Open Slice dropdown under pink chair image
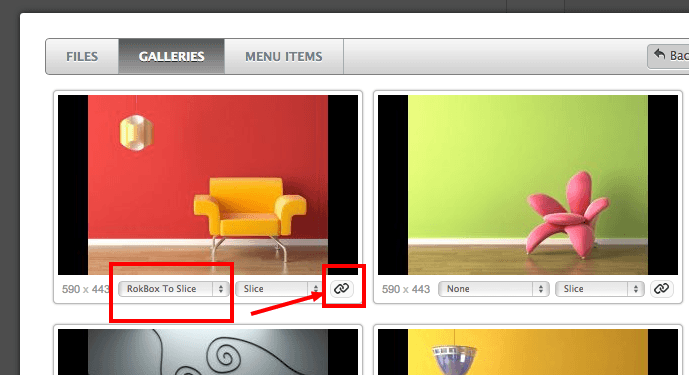689x375 pixels. click(x=599, y=289)
